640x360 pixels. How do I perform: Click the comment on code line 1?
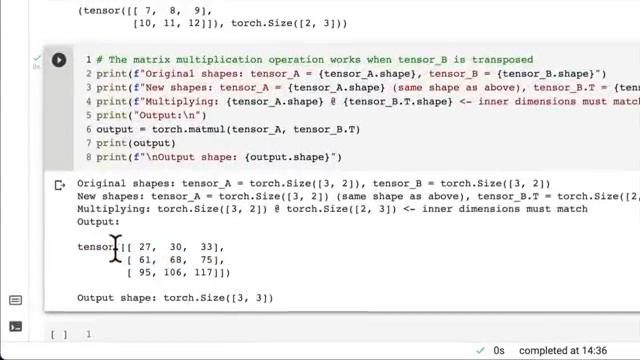click(314, 60)
